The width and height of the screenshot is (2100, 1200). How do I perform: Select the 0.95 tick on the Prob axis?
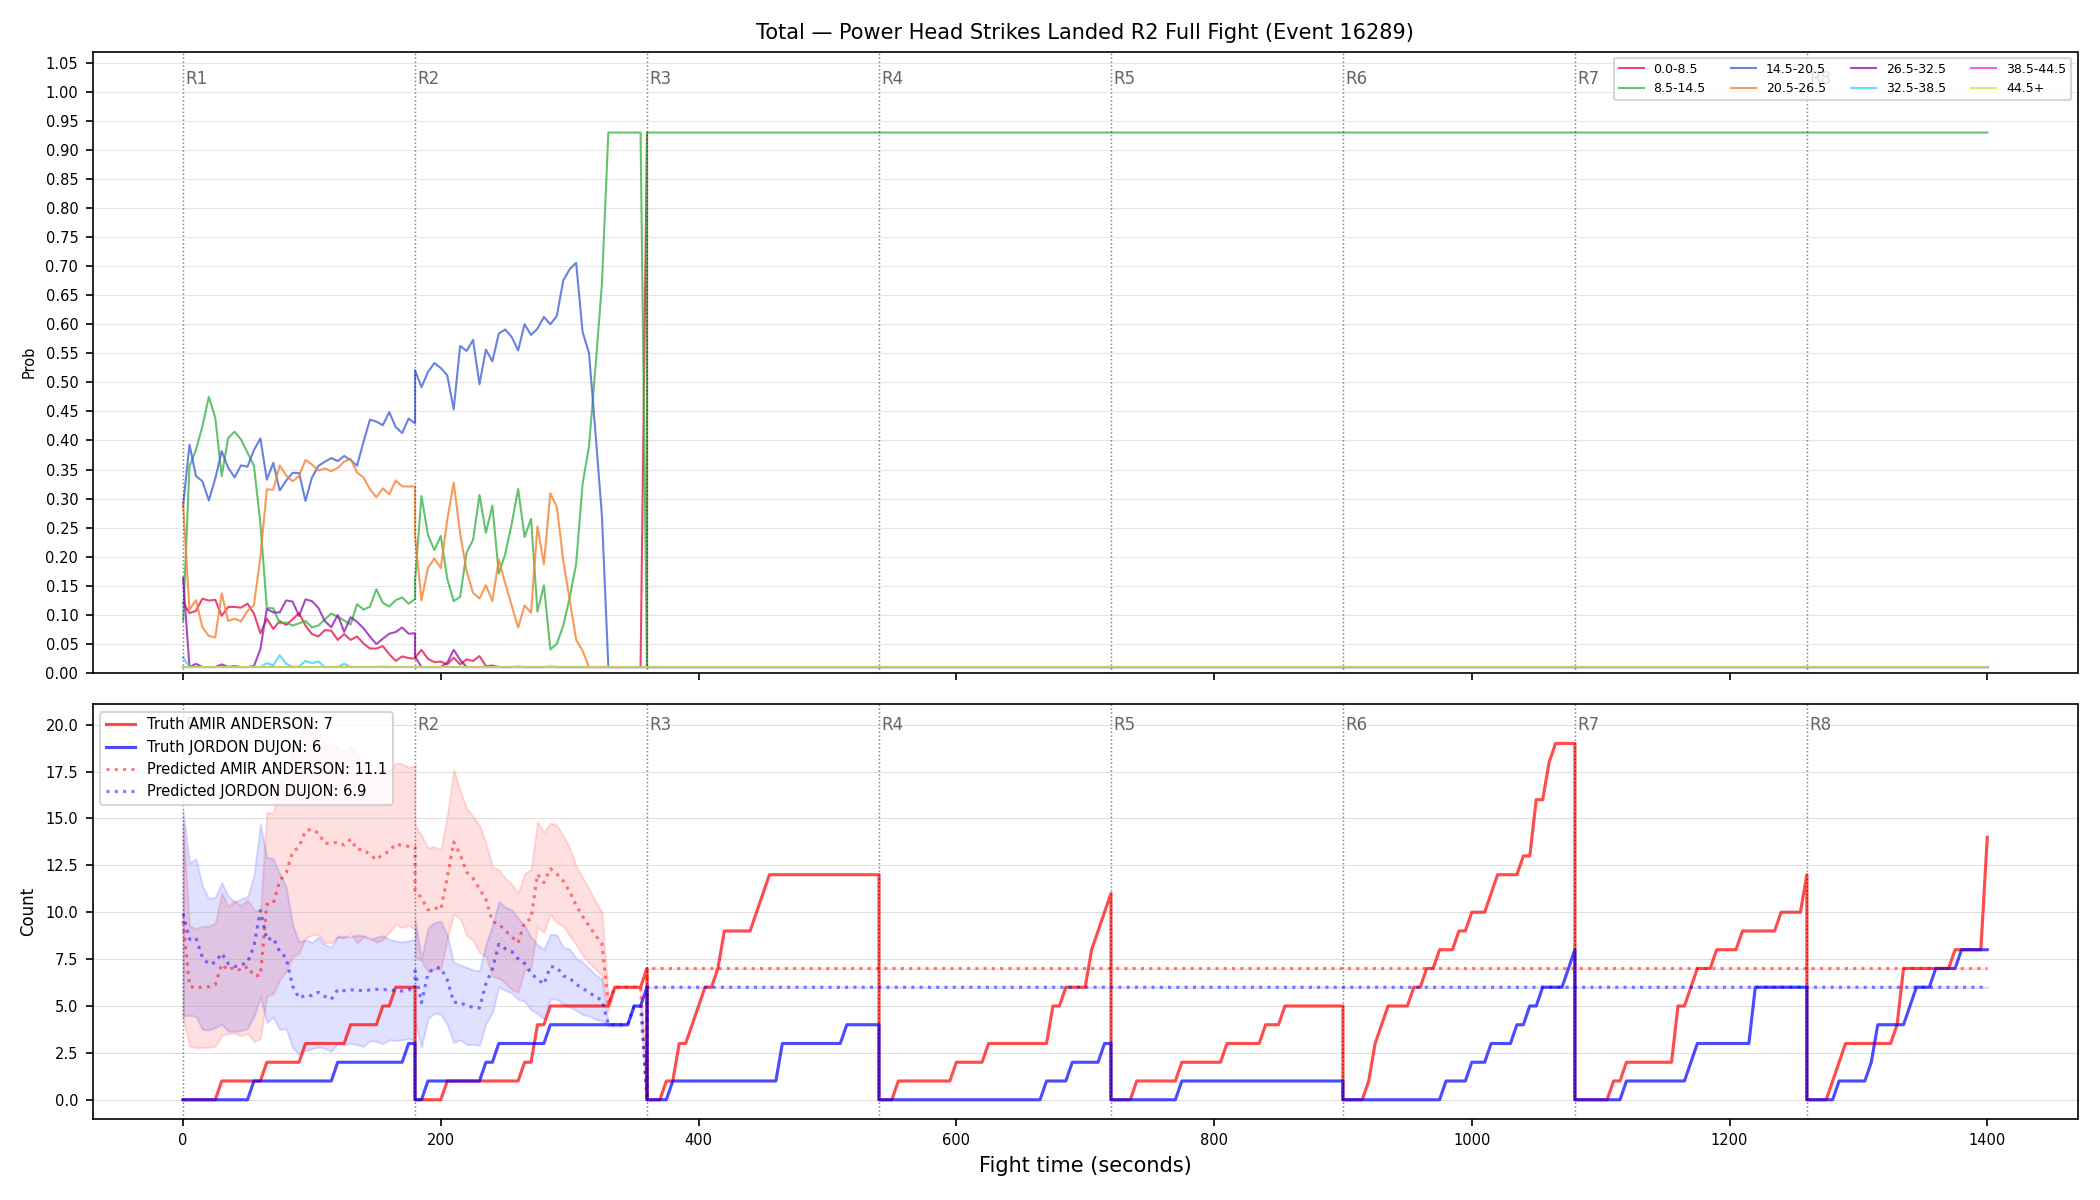[62, 121]
